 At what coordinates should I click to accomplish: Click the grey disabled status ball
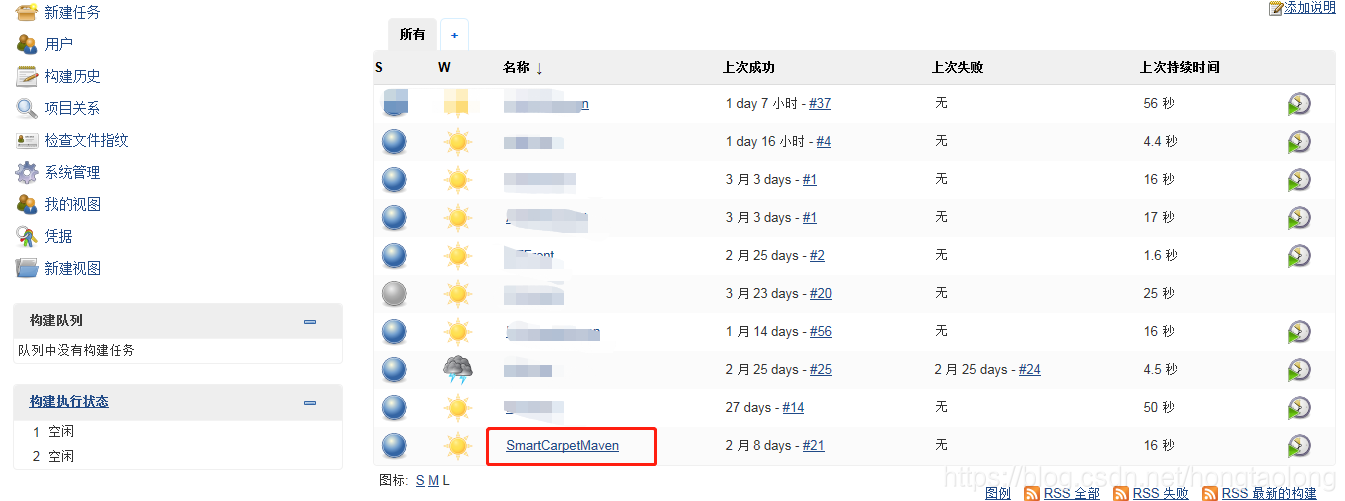[x=395, y=294]
